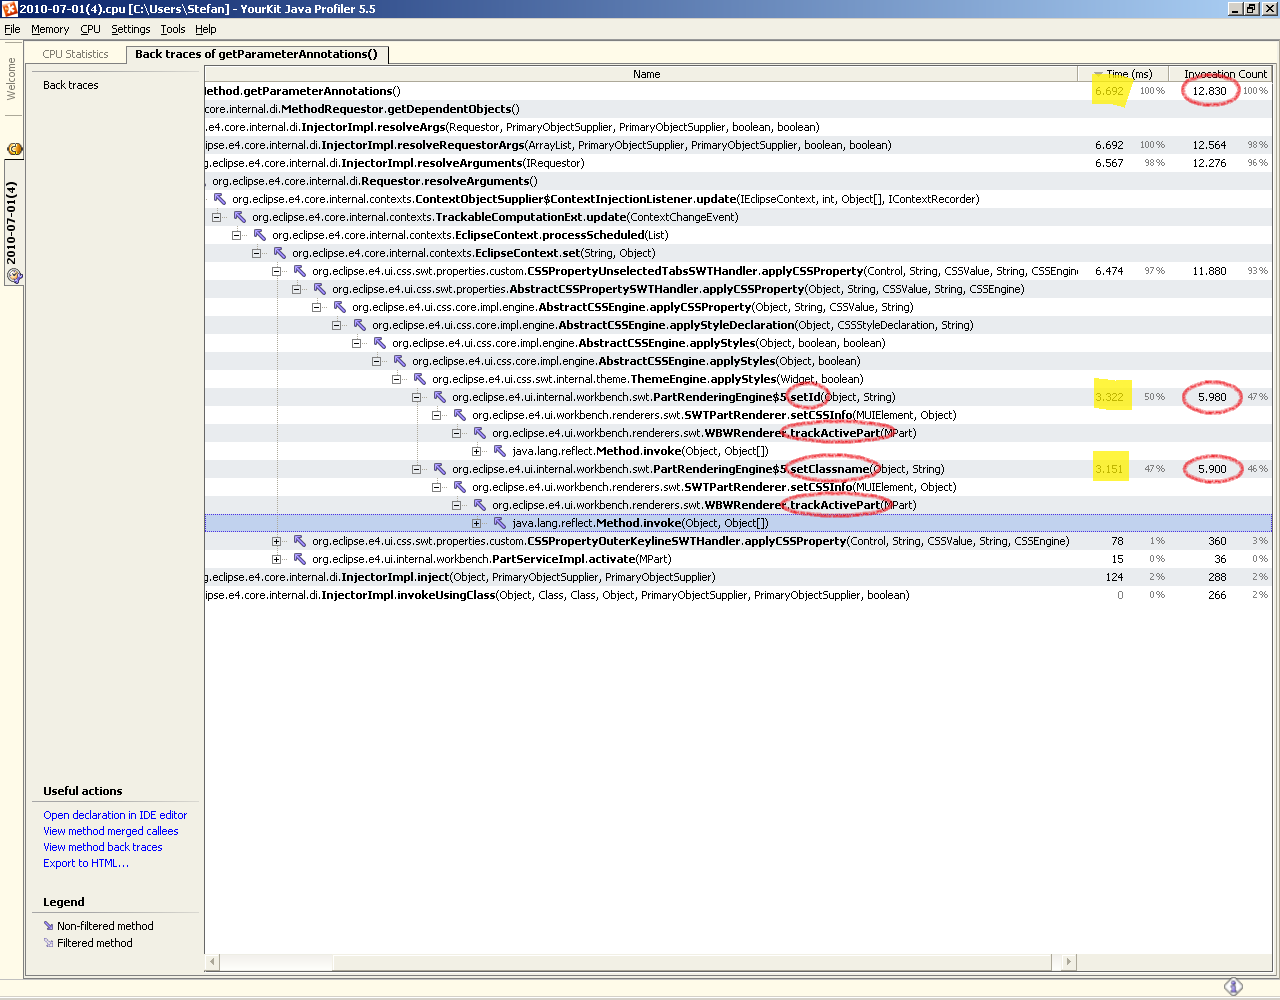Open the File menu
Image resolution: width=1280 pixels, height=1000 pixels.
click(12, 29)
